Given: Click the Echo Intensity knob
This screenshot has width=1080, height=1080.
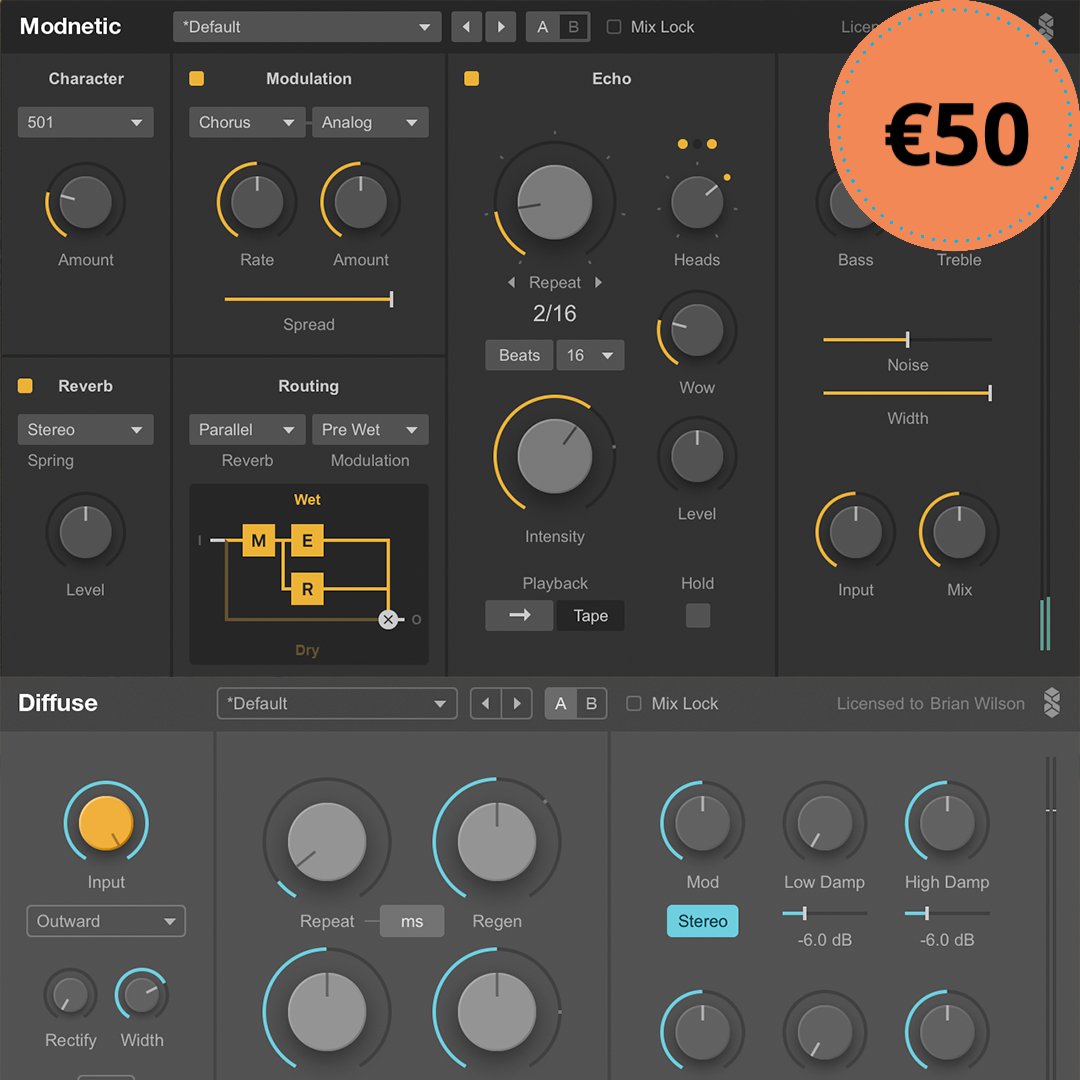Looking at the screenshot, I should [554, 455].
